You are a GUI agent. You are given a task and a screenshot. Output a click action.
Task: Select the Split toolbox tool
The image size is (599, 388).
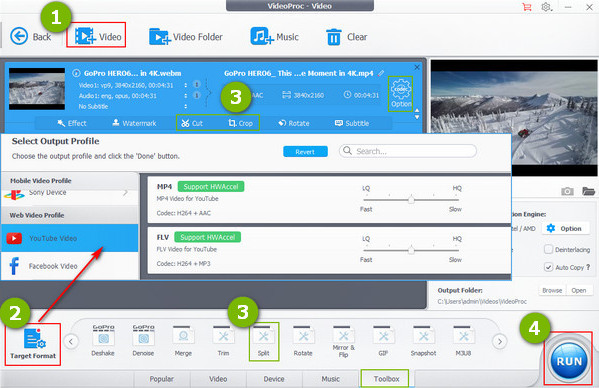tap(264, 341)
